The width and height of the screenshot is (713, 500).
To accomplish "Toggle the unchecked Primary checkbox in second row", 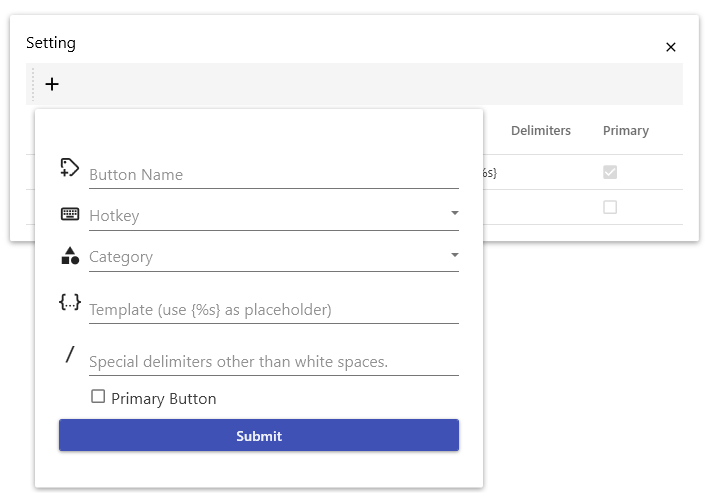I will pos(610,207).
